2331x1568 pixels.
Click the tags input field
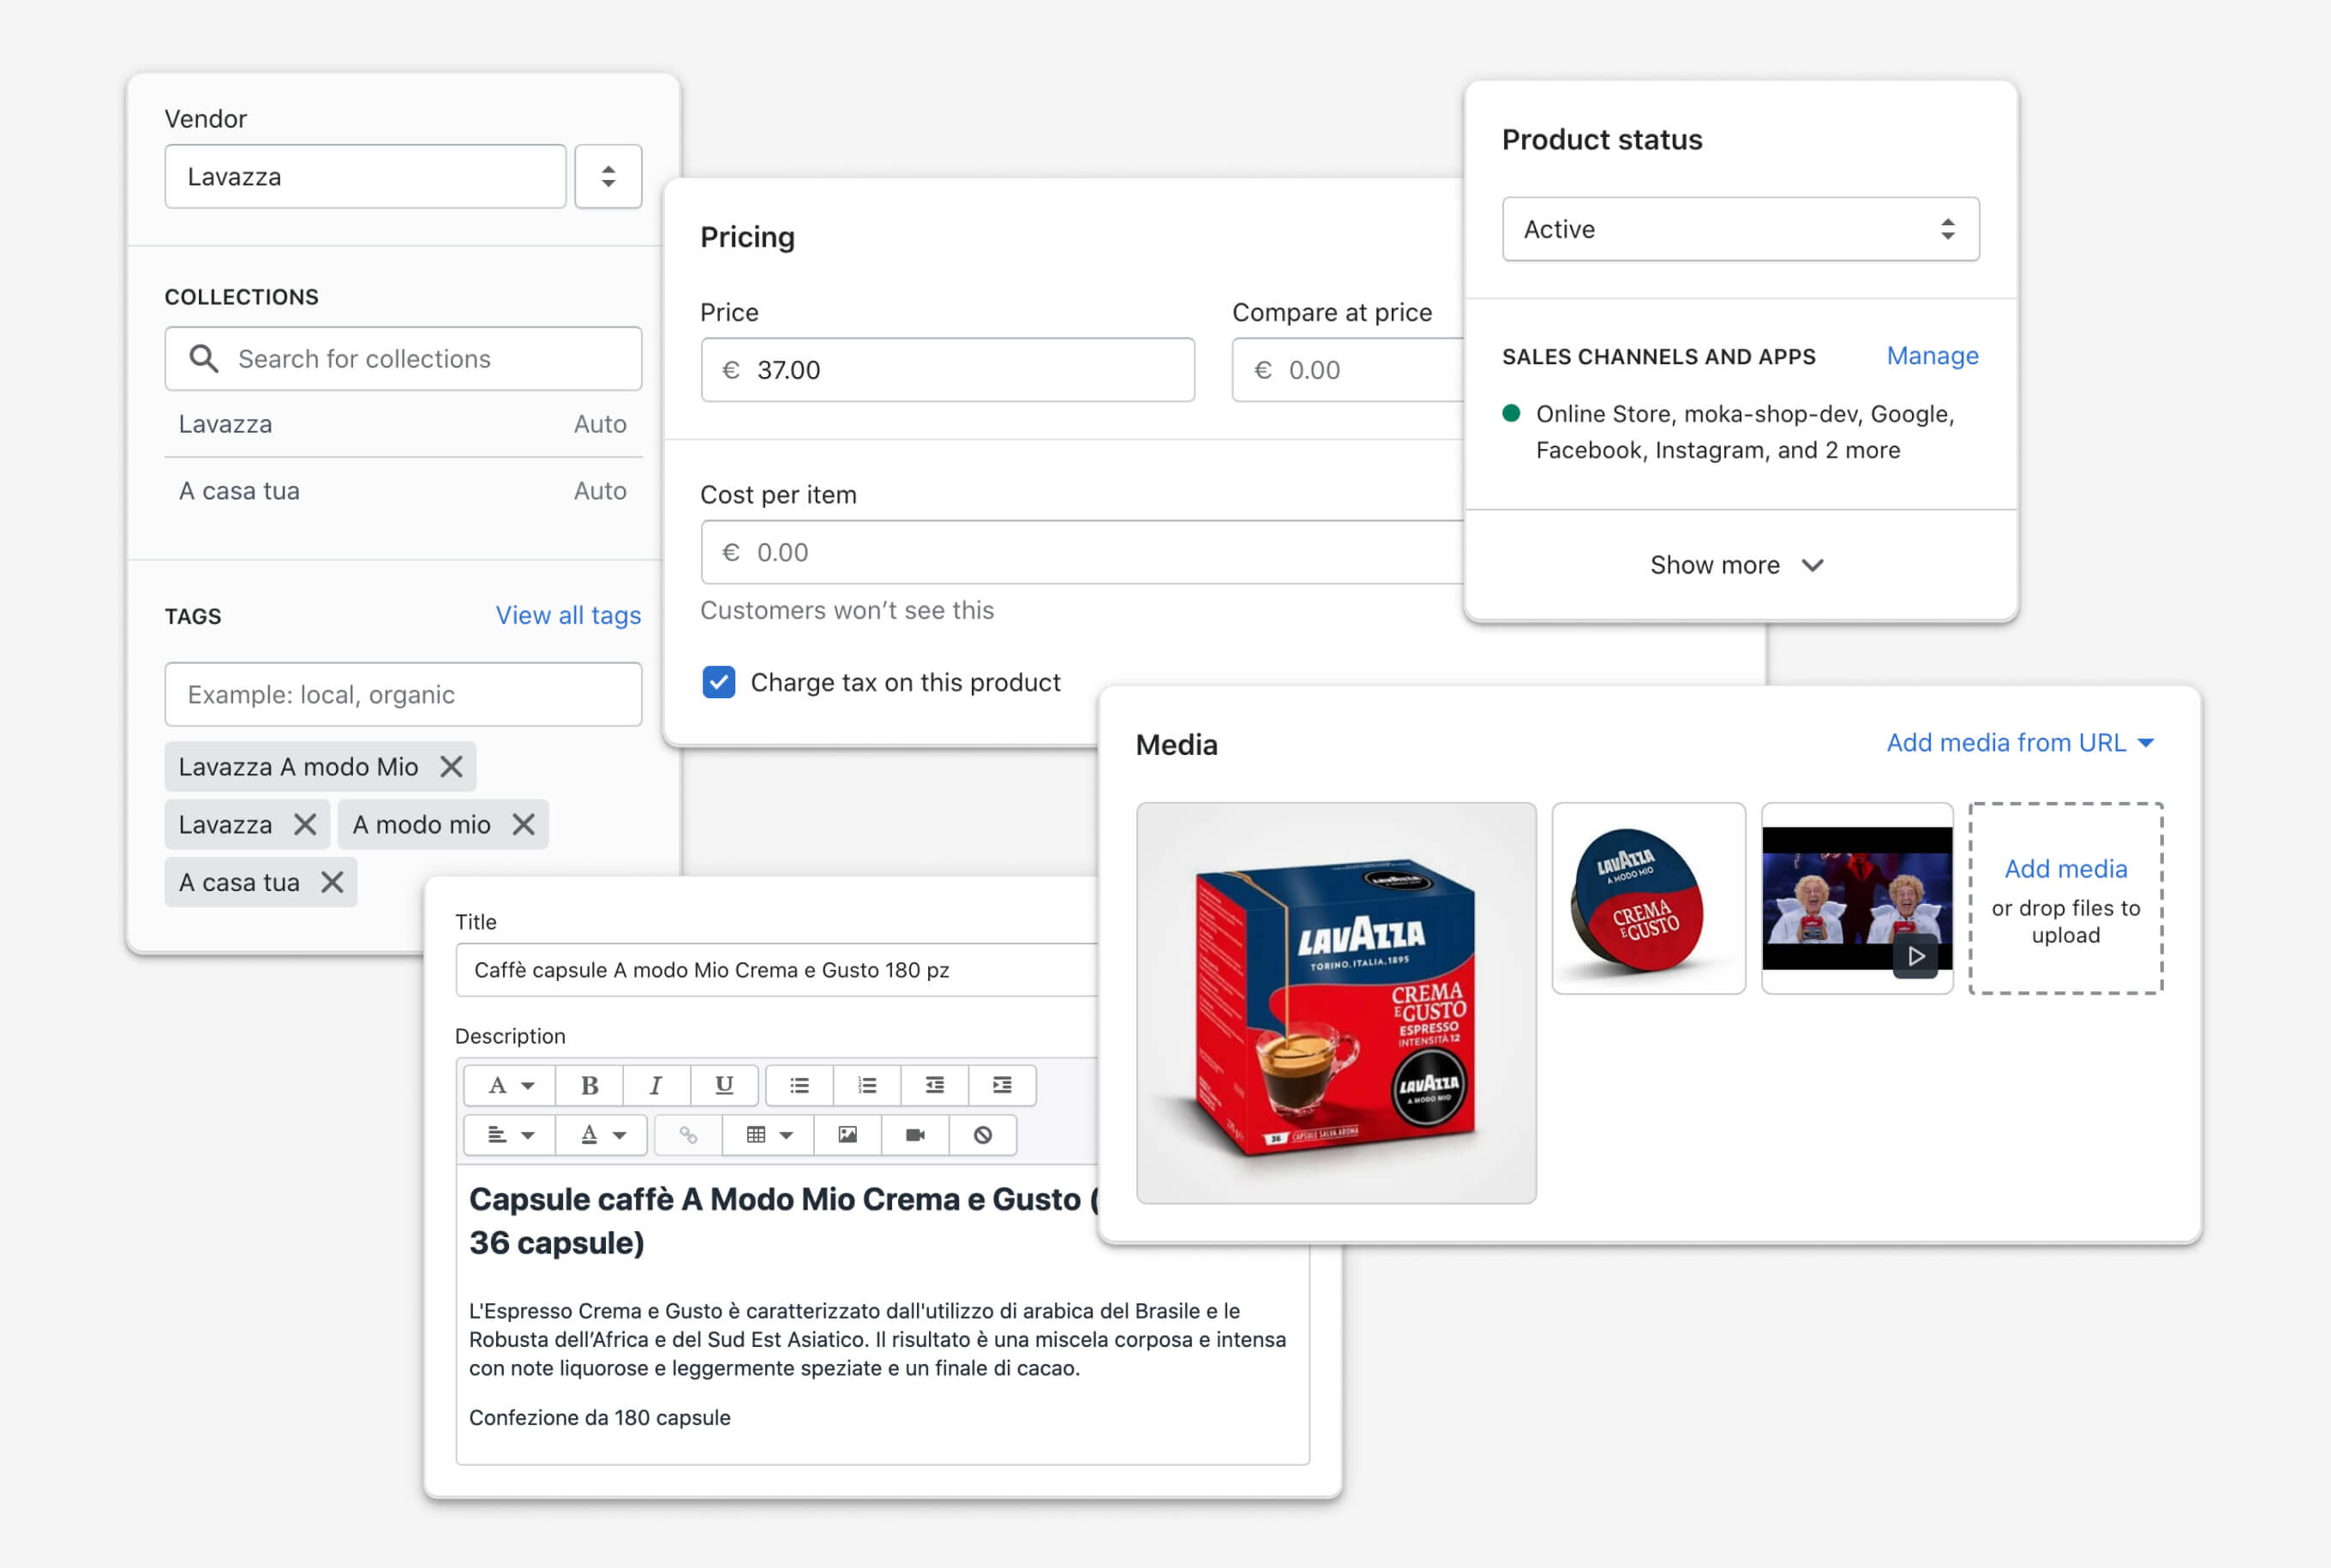[x=403, y=694]
